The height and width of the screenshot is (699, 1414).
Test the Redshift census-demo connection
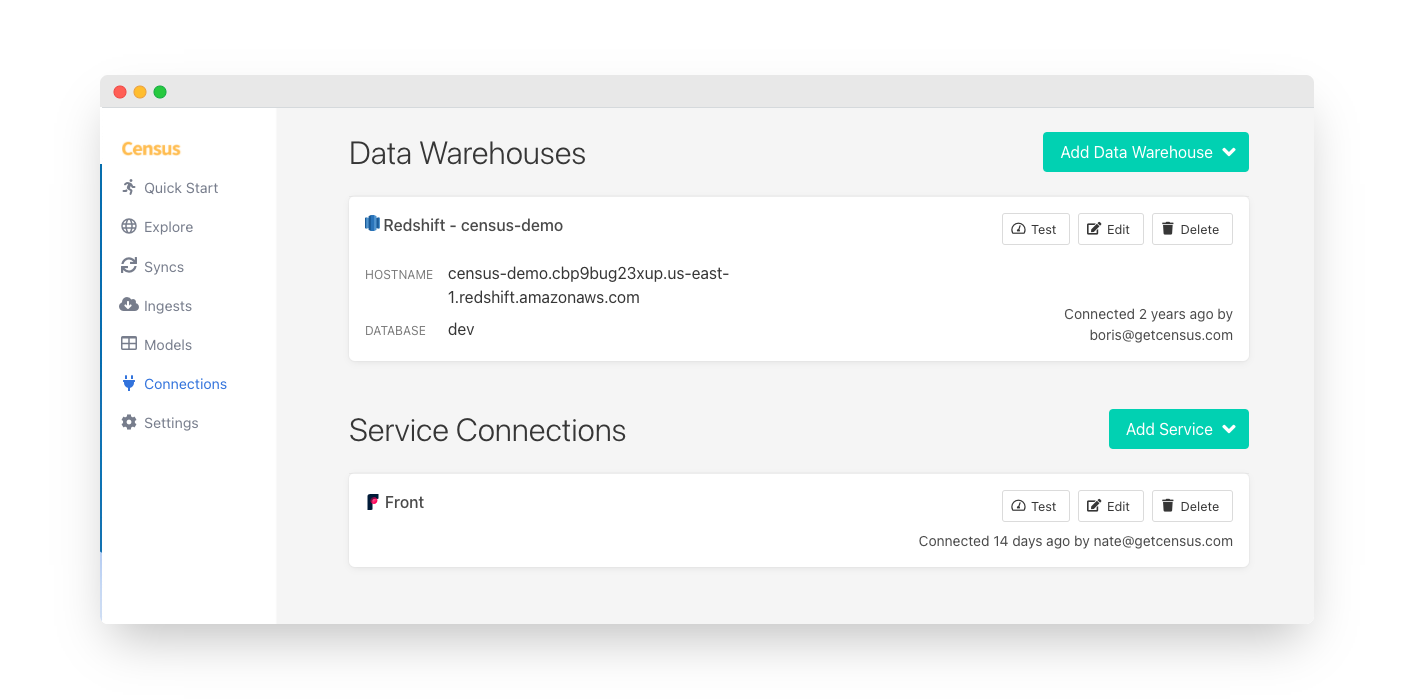pyautogui.click(x=1035, y=229)
